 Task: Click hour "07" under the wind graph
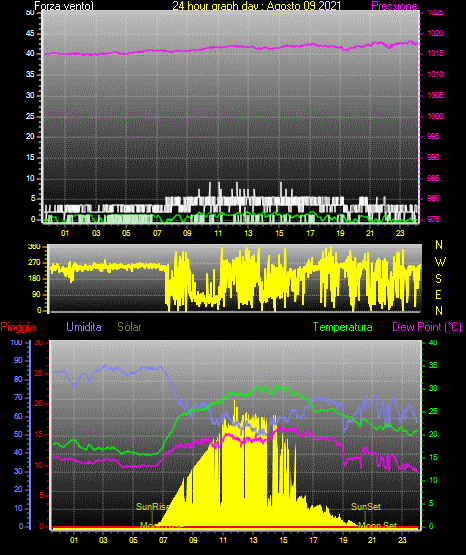(157, 233)
